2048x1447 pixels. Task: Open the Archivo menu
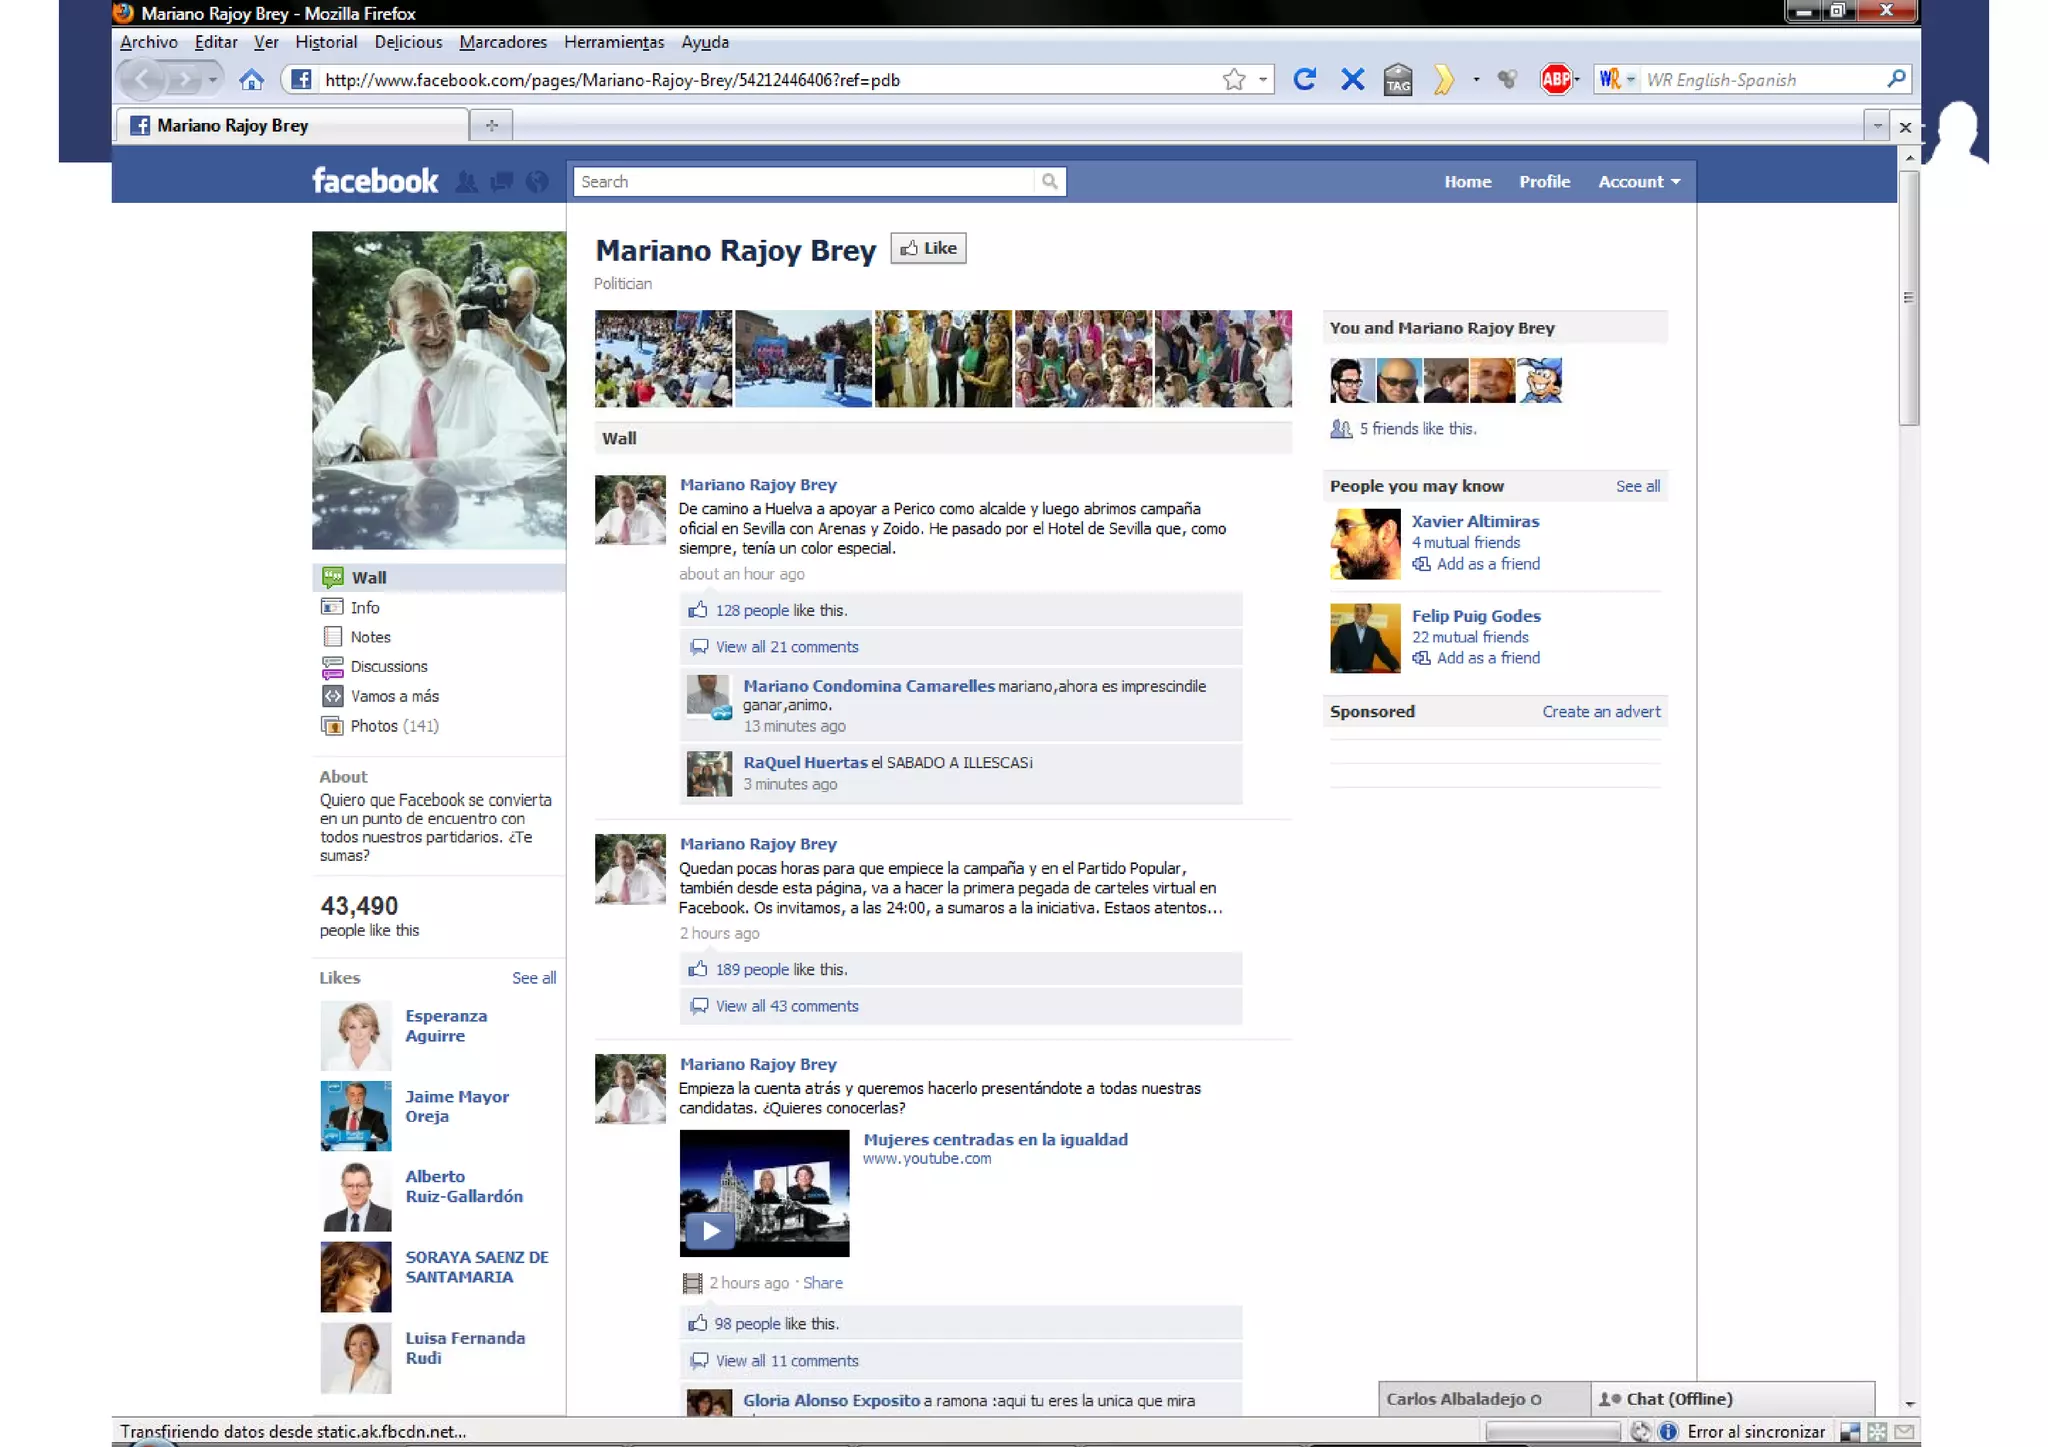(148, 42)
